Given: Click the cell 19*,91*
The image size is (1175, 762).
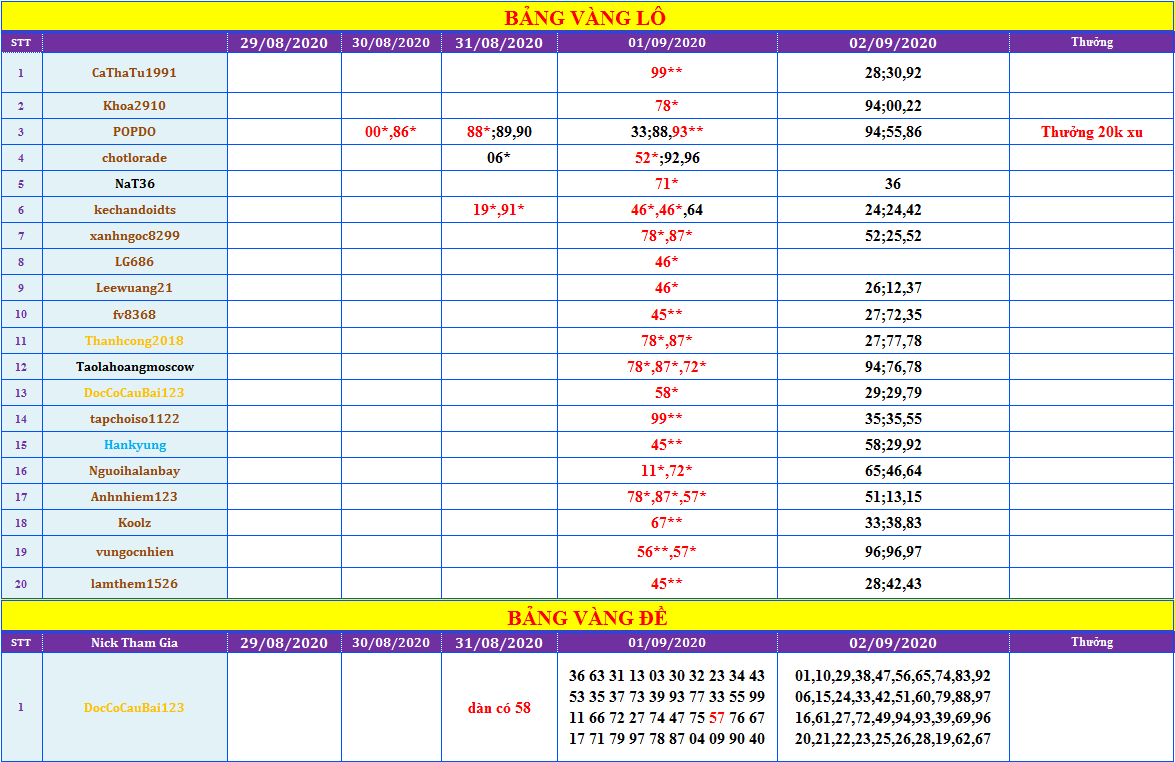Looking at the screenshot, I should [498, 210].
